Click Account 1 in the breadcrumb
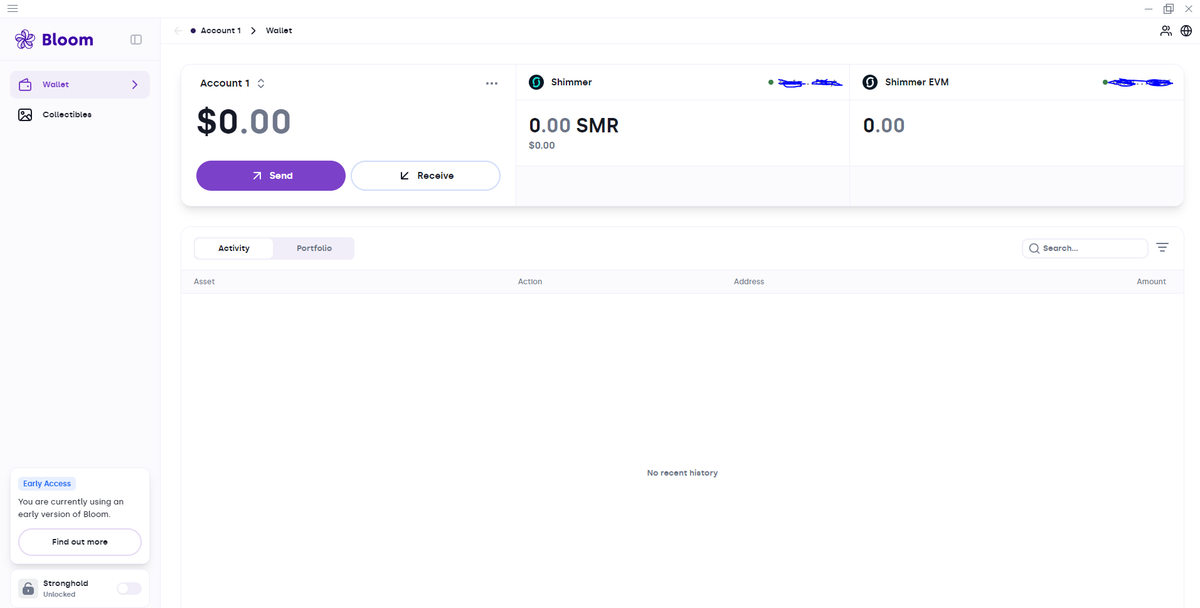This screenshot has height=608, width=1200. pos(220,31)
